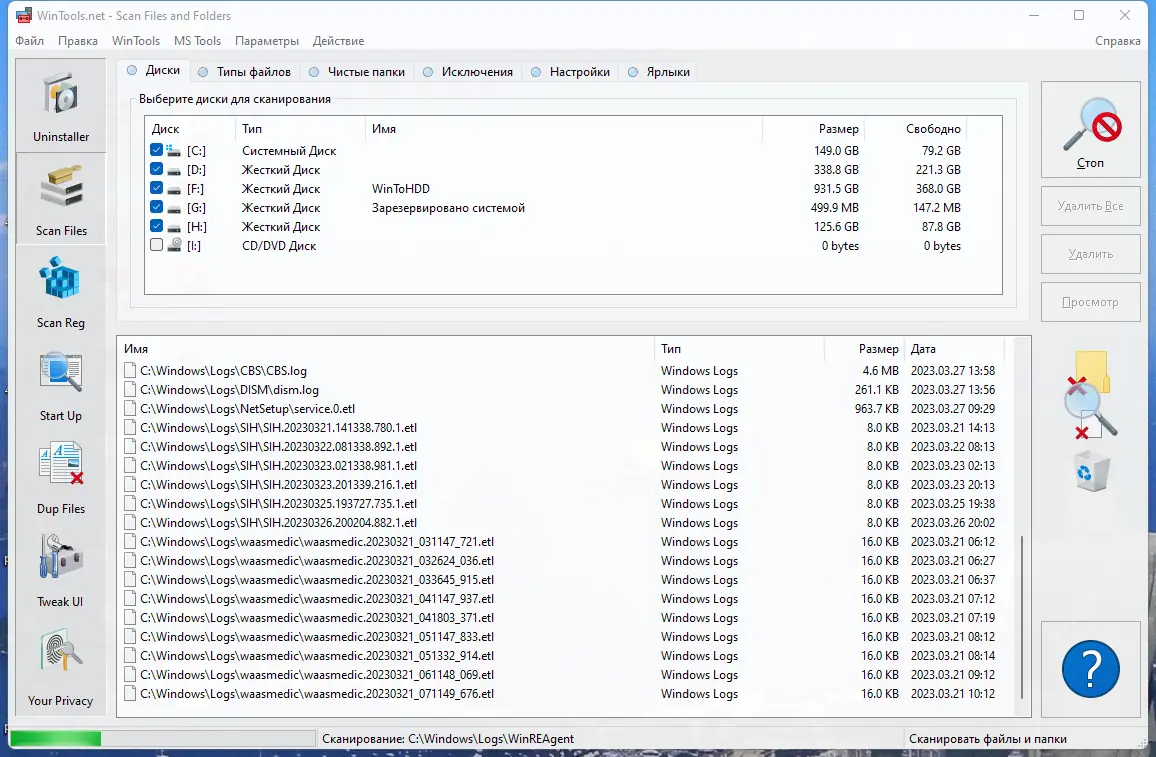The height and width of the screenshot is (757, 1156).
Task: Open the Справка menu
Action: point(1118,41)
